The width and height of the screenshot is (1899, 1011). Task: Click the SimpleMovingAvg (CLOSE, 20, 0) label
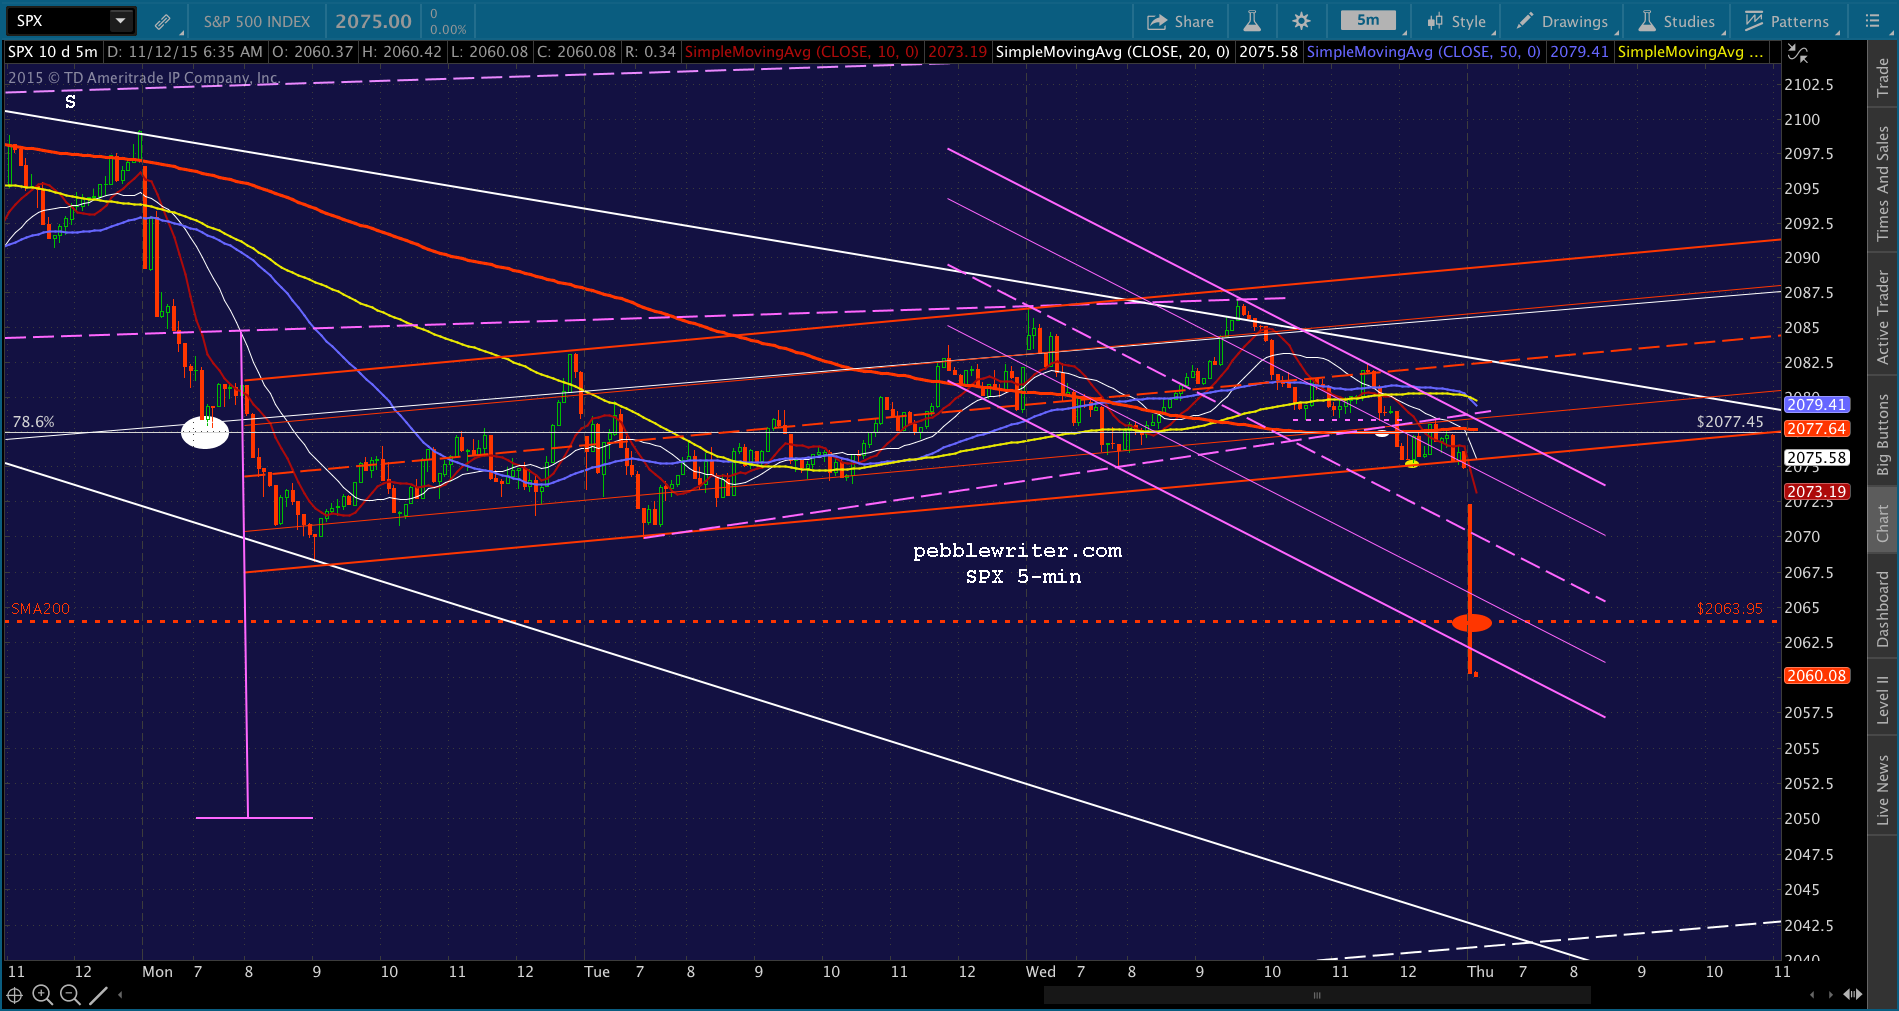[x=1112, y=52]
